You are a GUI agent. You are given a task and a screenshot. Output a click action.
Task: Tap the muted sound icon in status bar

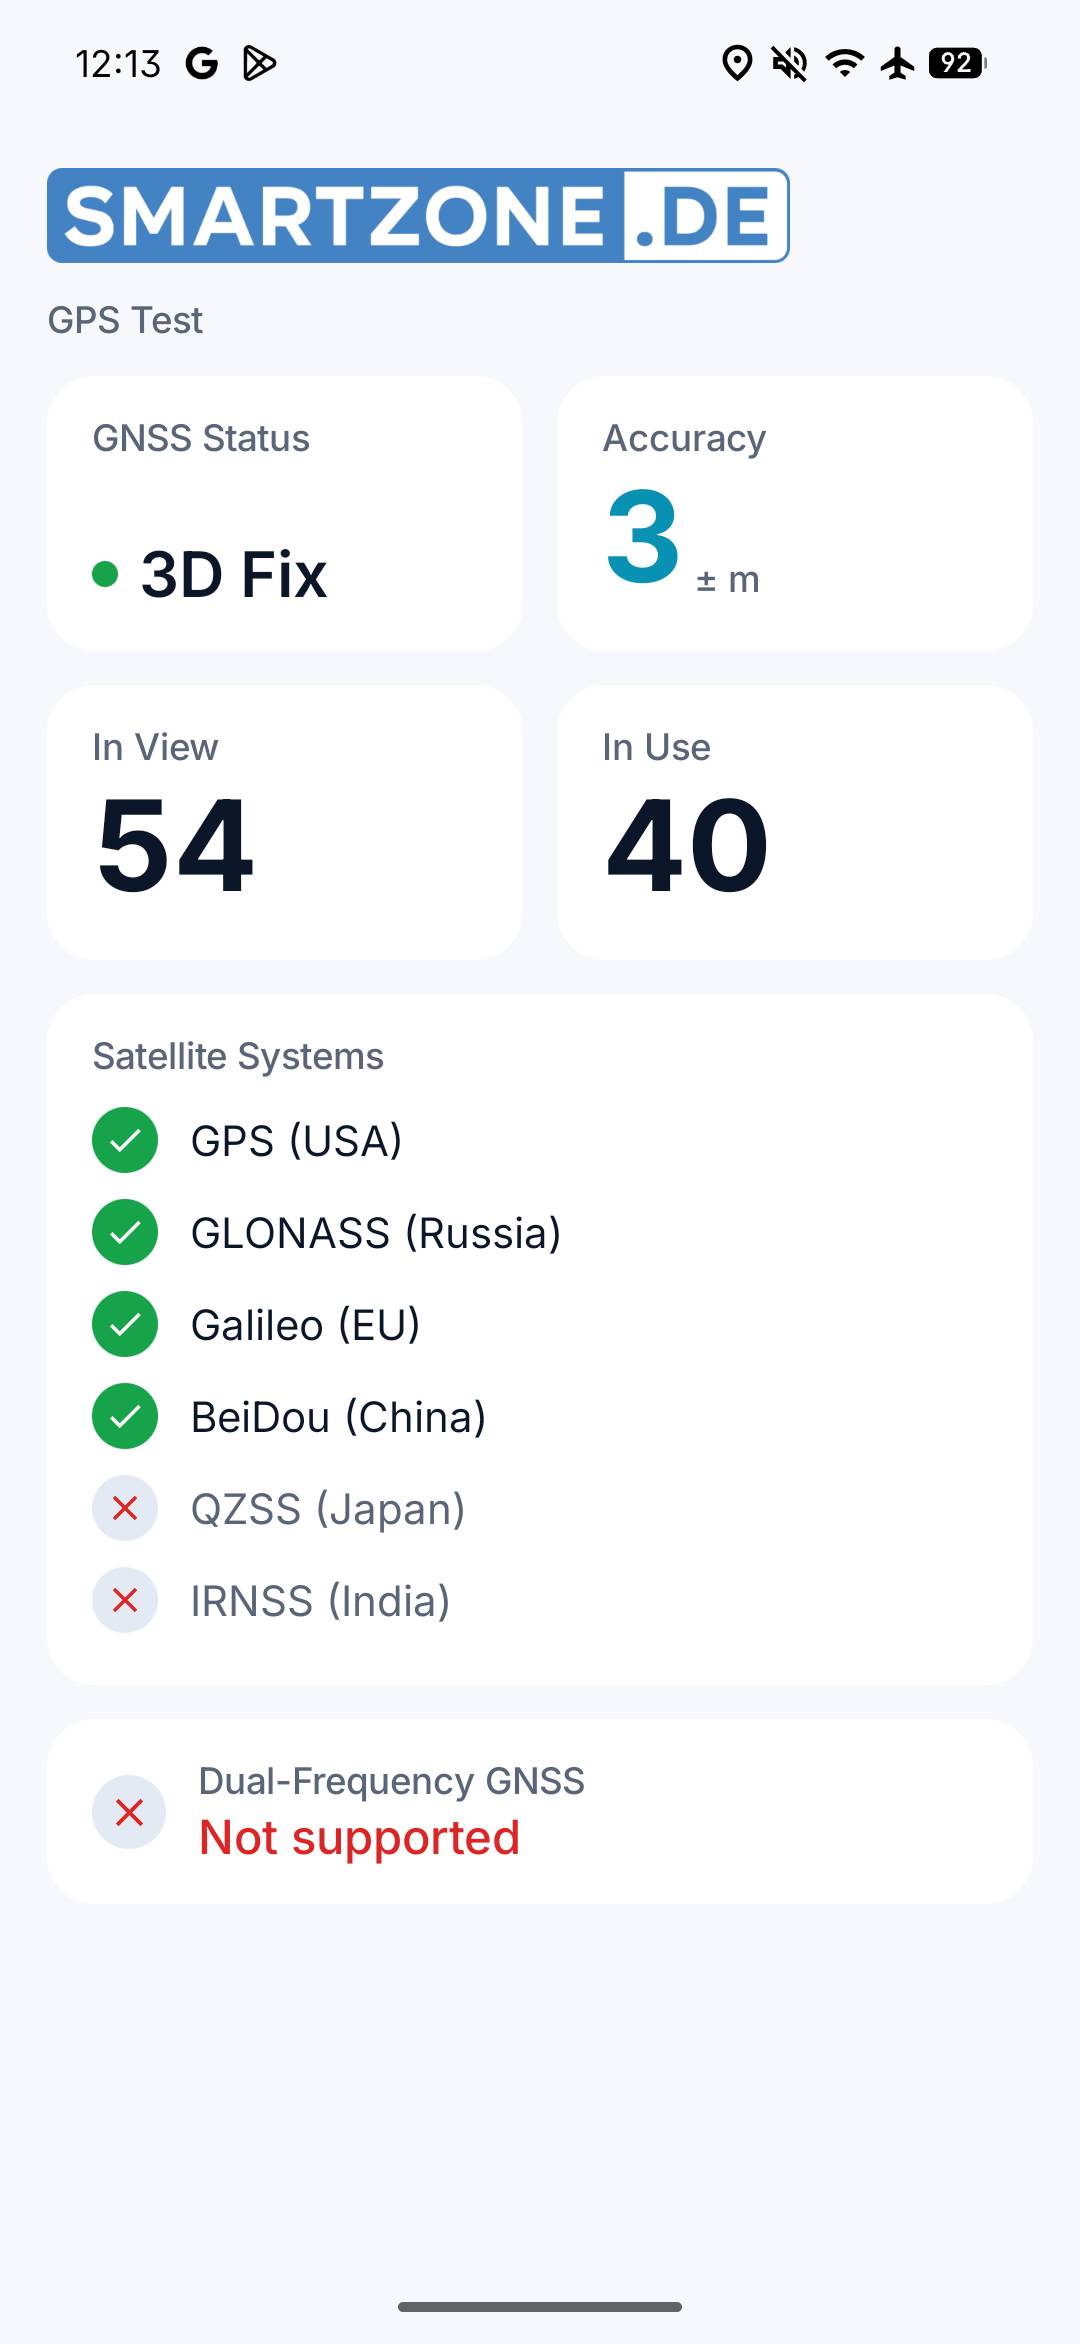(790, 64)
